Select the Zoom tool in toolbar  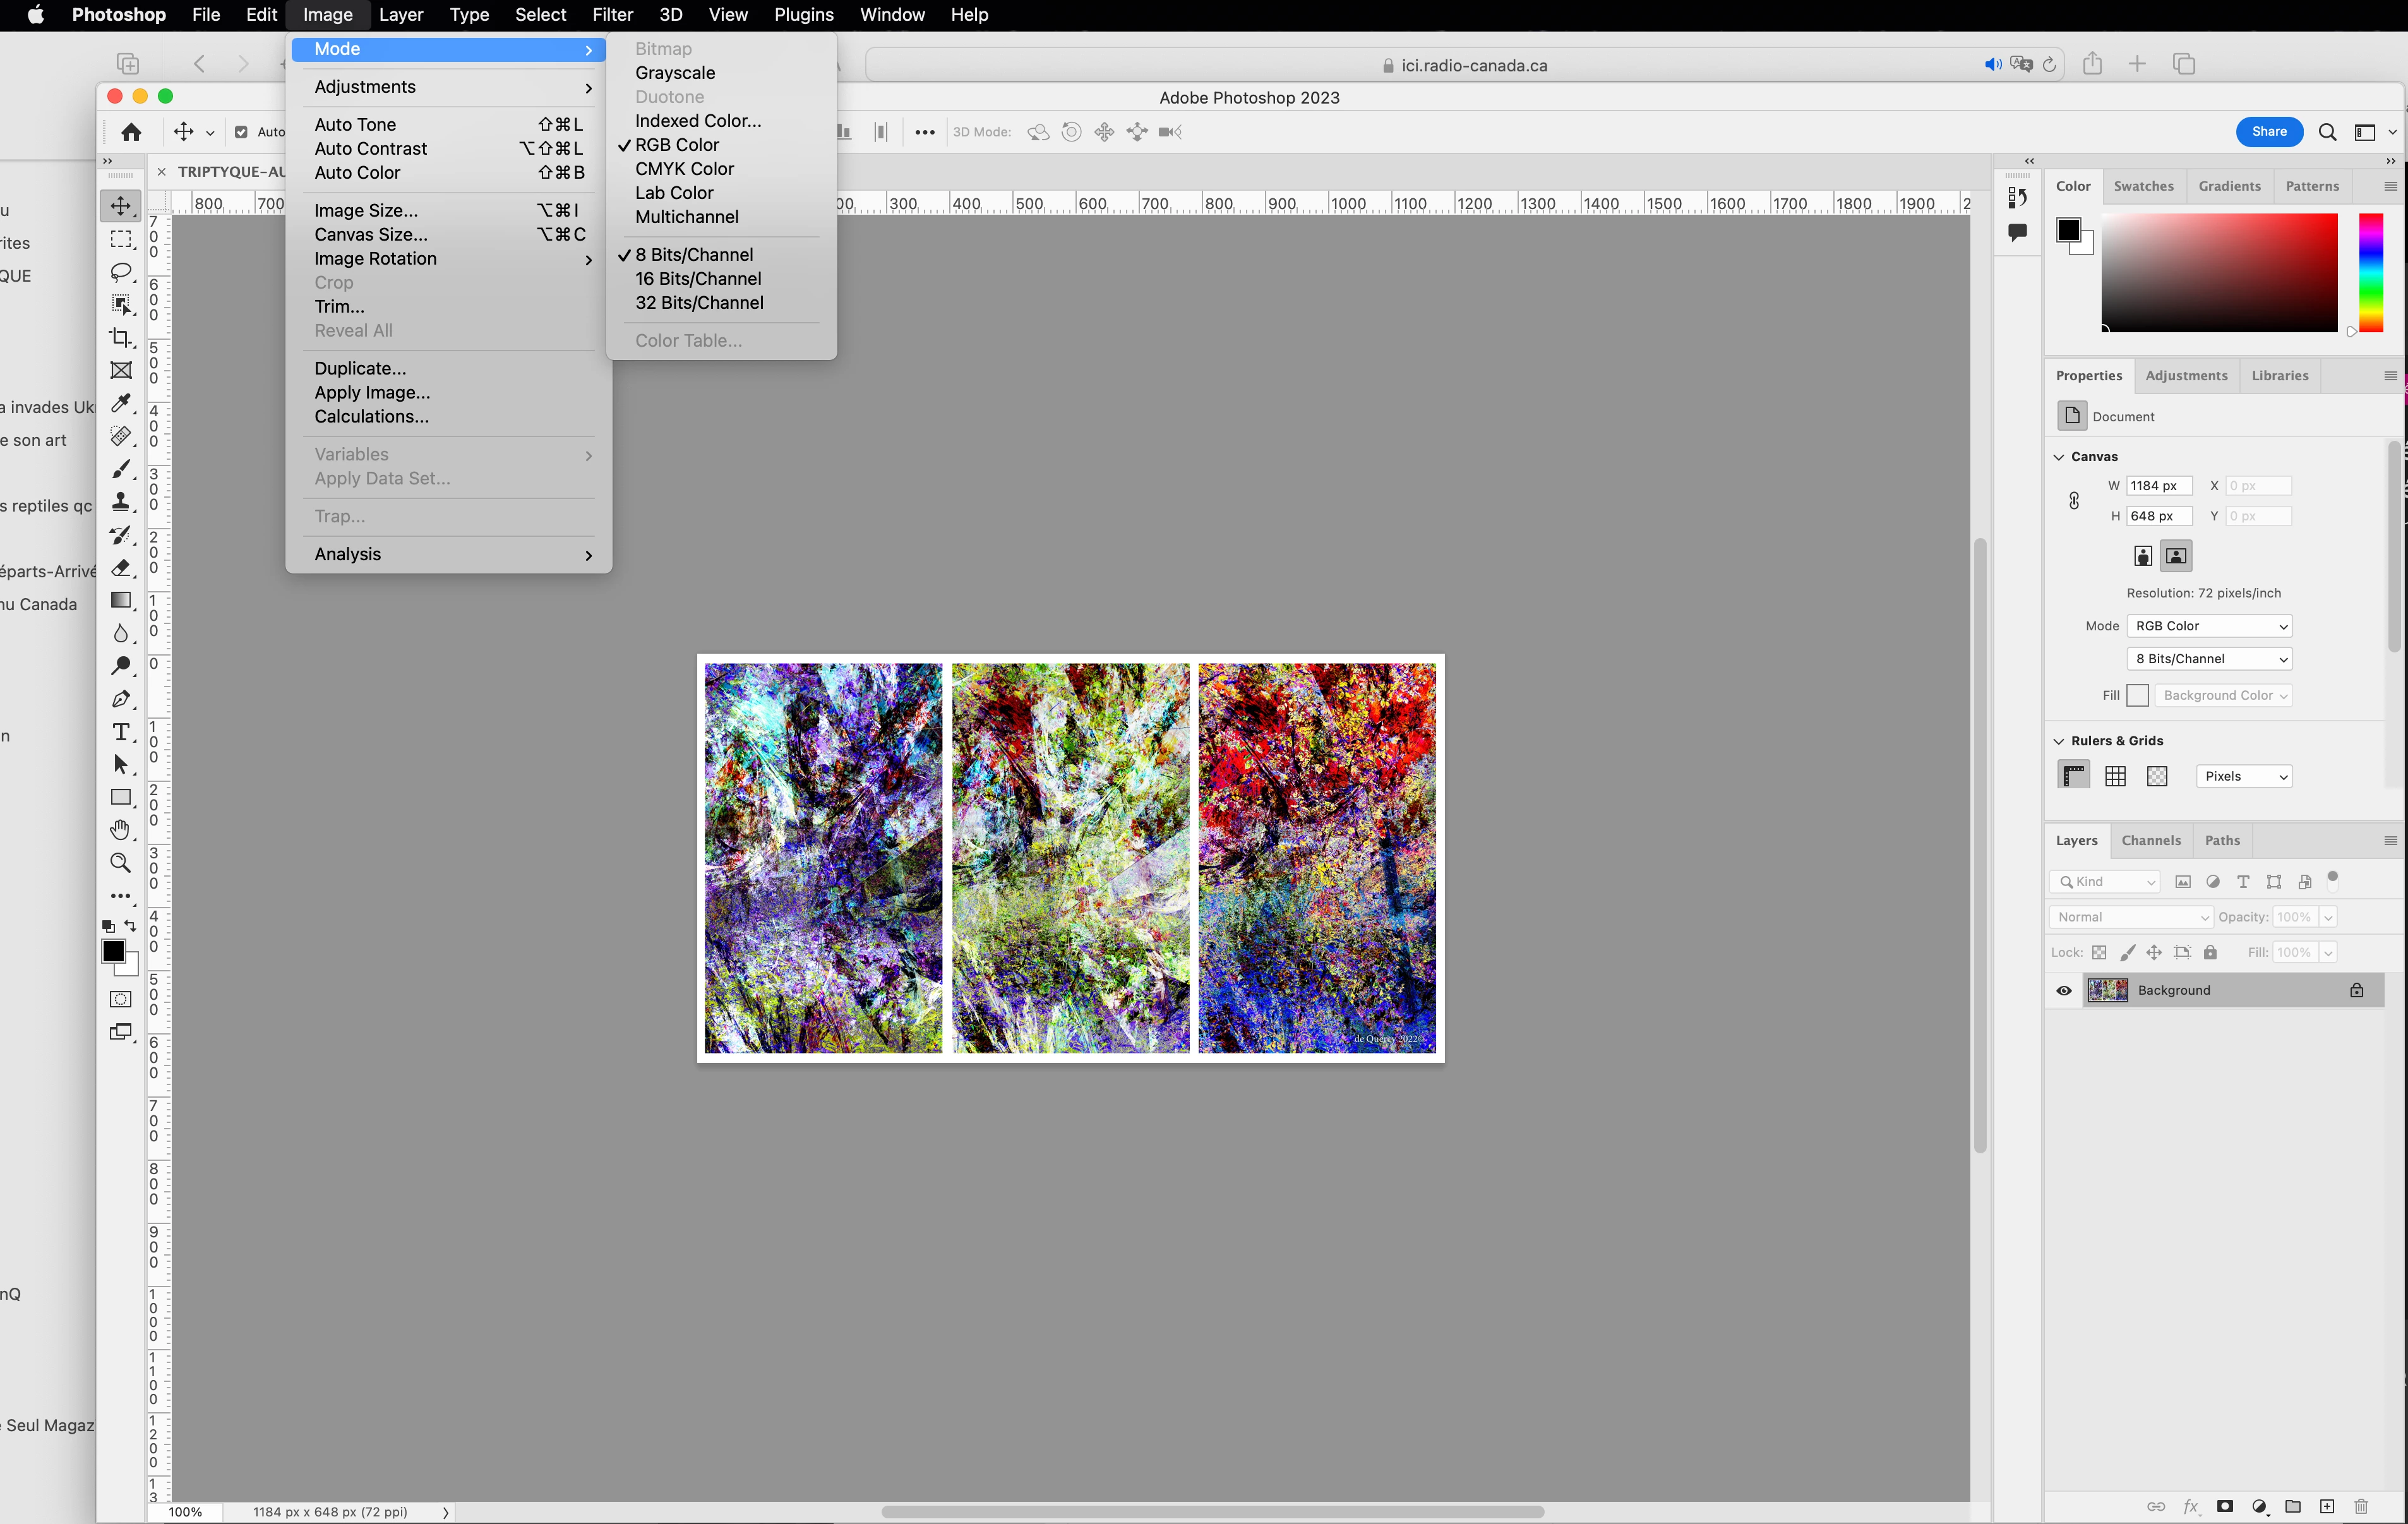[121, 863]
